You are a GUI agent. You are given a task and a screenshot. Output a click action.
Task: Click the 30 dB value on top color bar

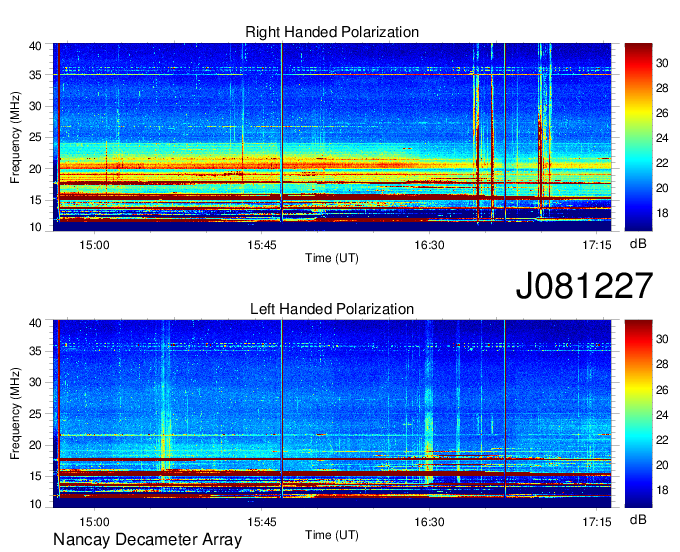tap(662, 63)
